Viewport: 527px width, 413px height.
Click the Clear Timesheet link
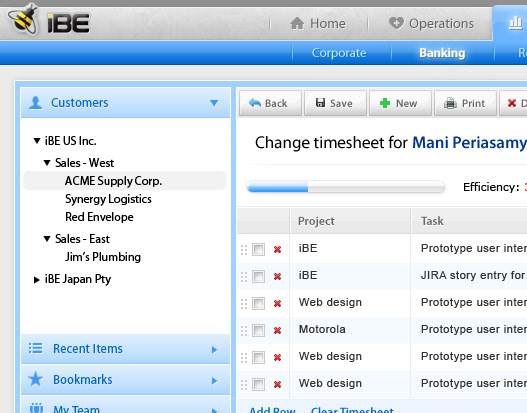[352, 410]
